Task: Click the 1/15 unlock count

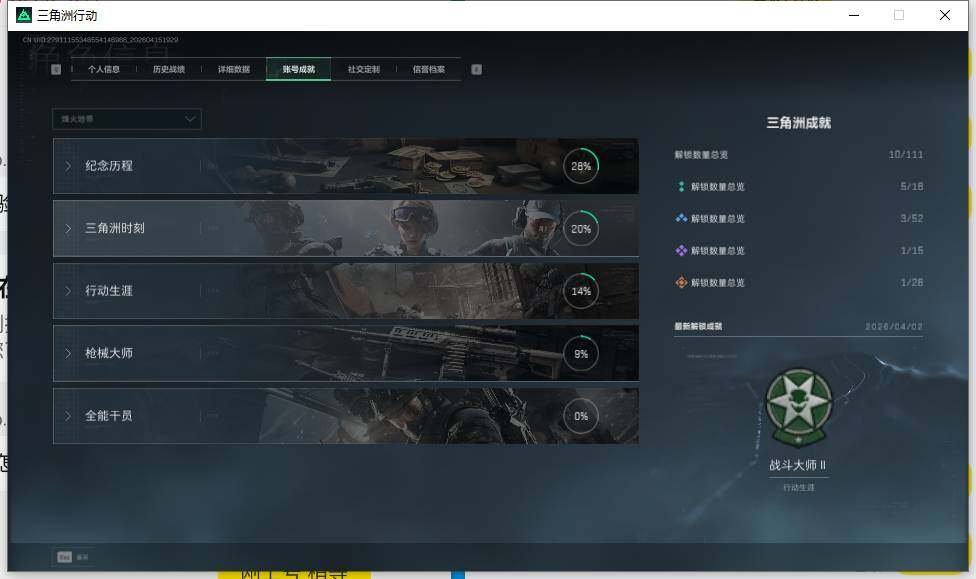Action: [x=911, y=250]
